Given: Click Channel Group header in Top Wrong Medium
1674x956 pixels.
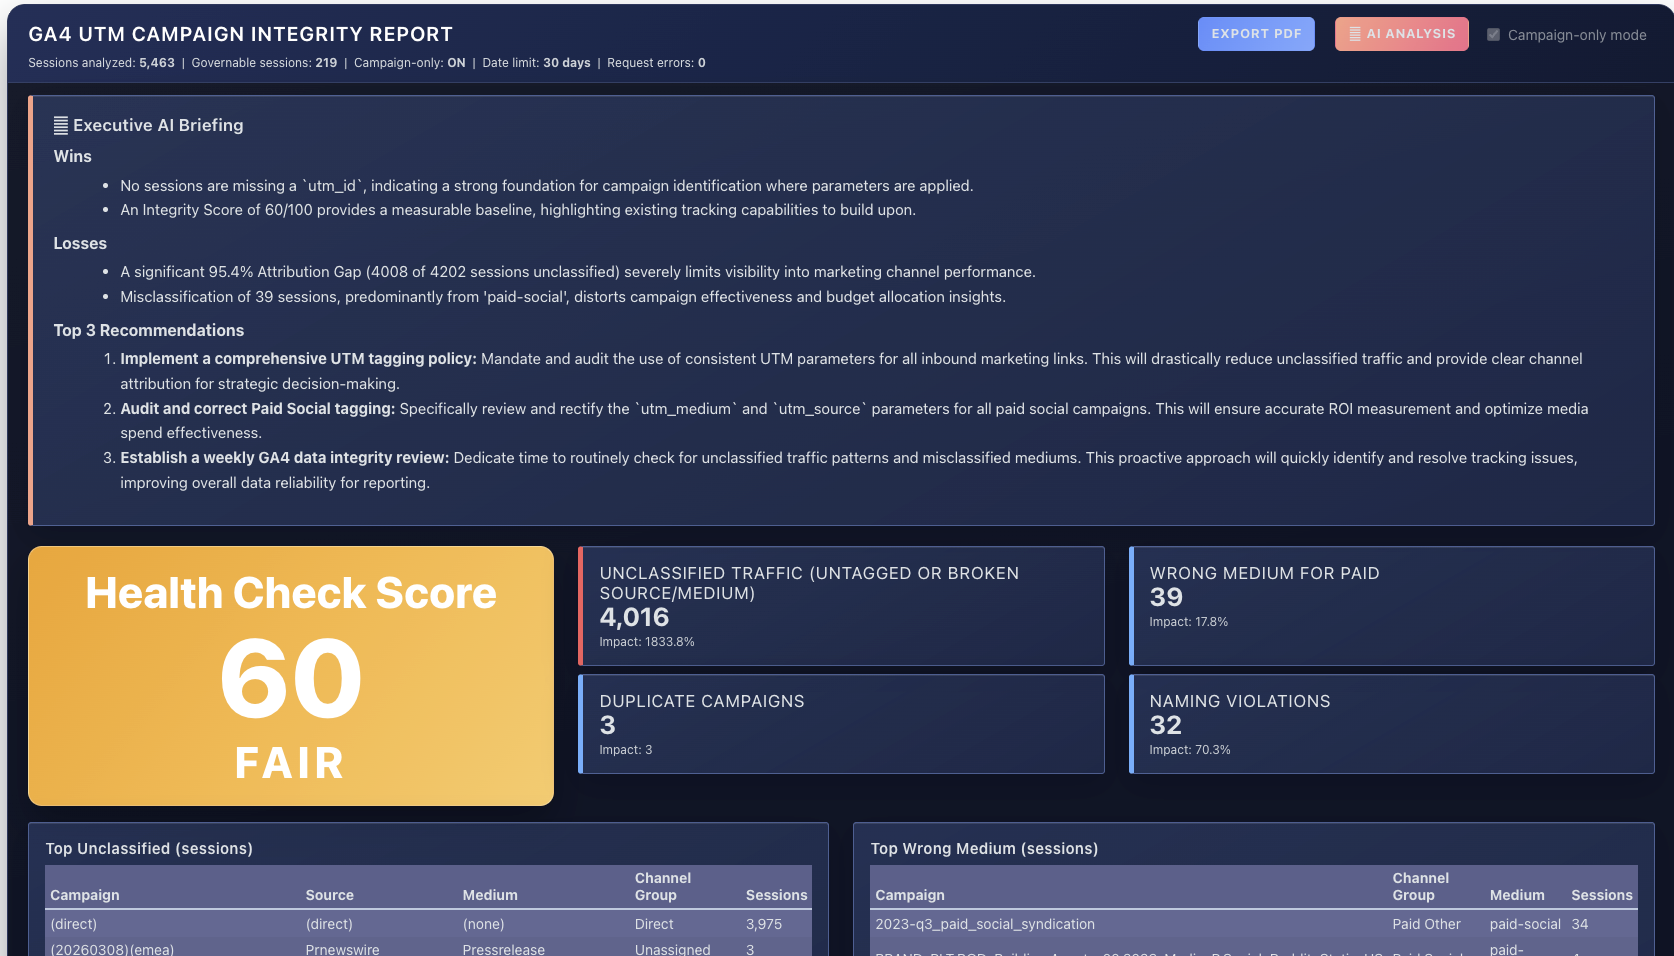Looking at the screenshot, I should tap(1420, 886).
